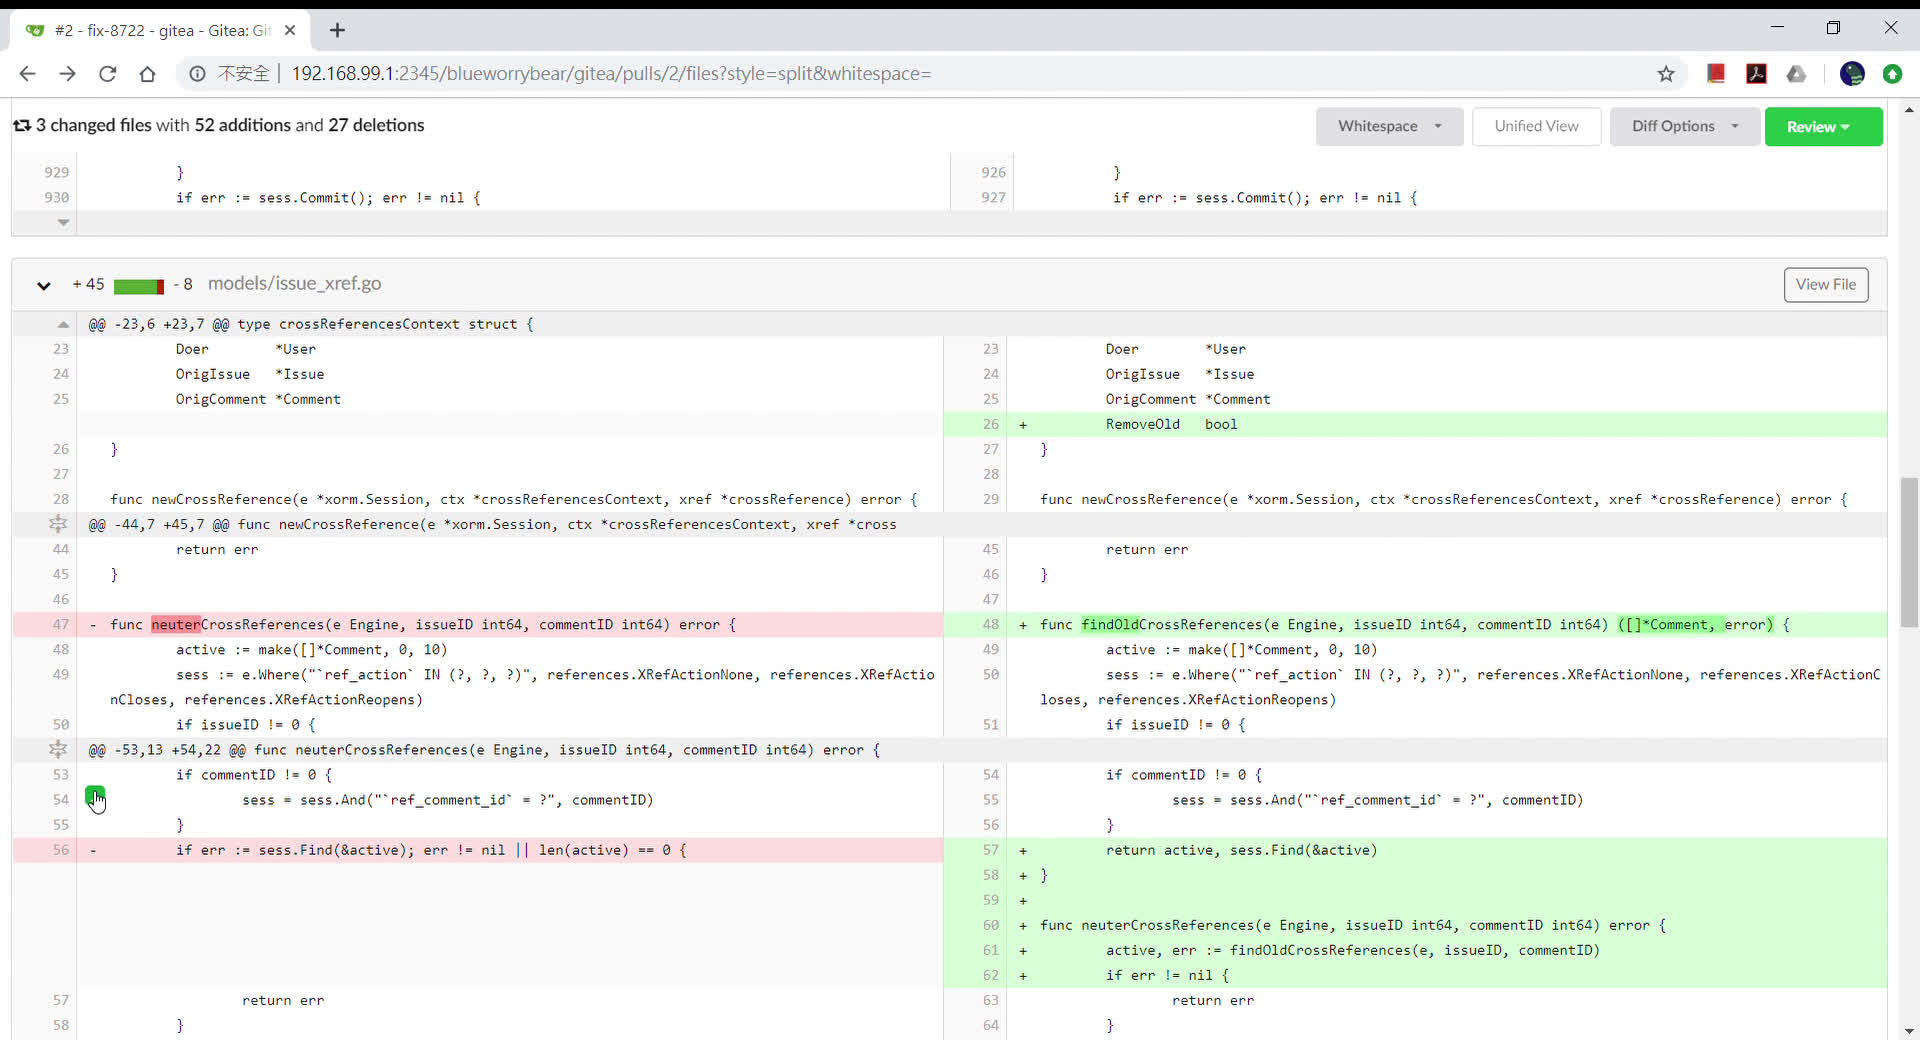This screenshot has height=1040, width=1920.
Task: Reload the pull request page
Action: (x=107, y=73)
